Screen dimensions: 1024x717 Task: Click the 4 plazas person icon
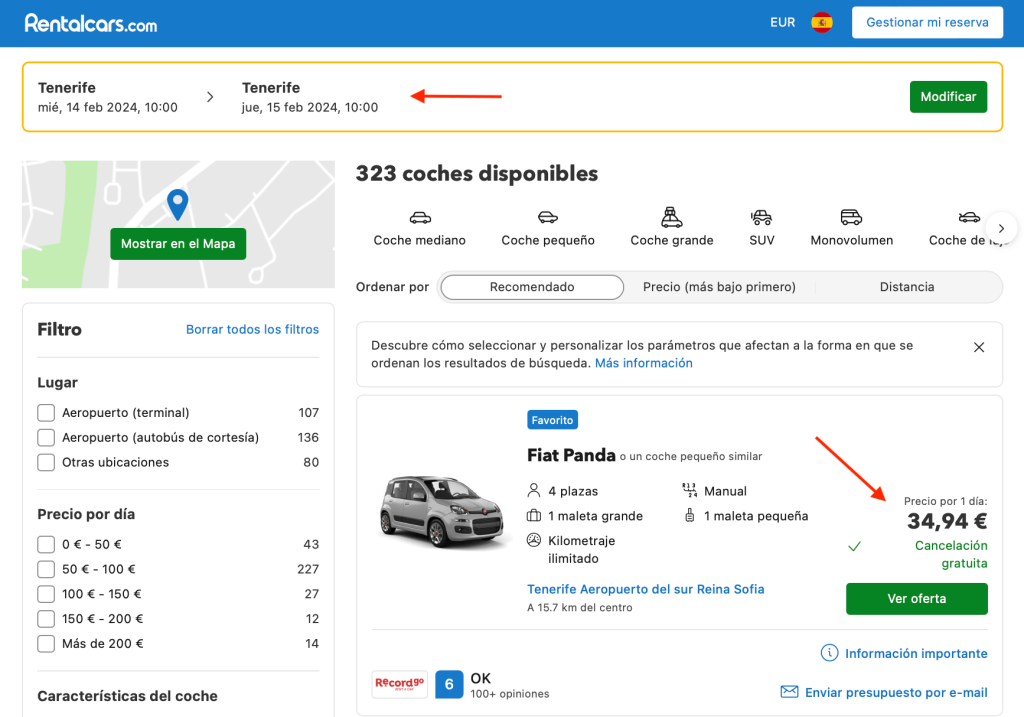click(534, 490)
